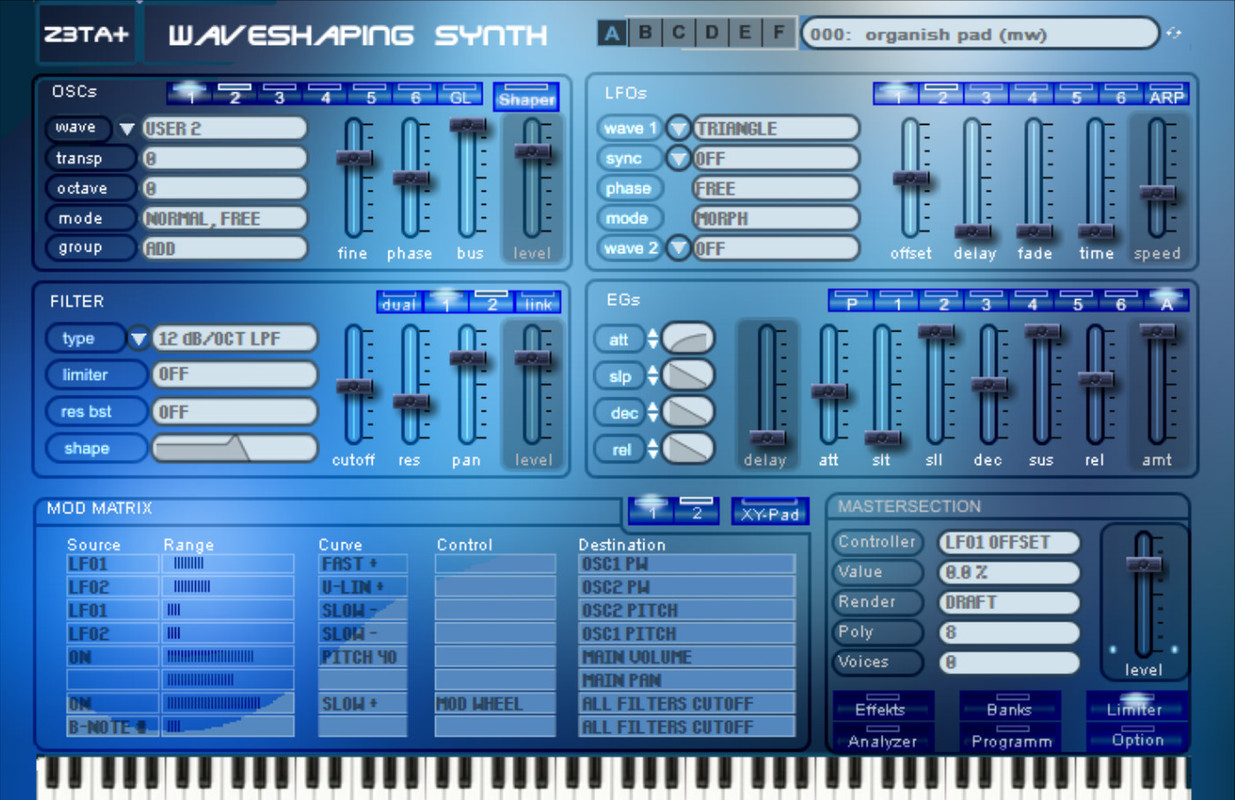1235x800 pixels.
Task: Click the filter shape curve display
Action: click(x=235, y=448)
